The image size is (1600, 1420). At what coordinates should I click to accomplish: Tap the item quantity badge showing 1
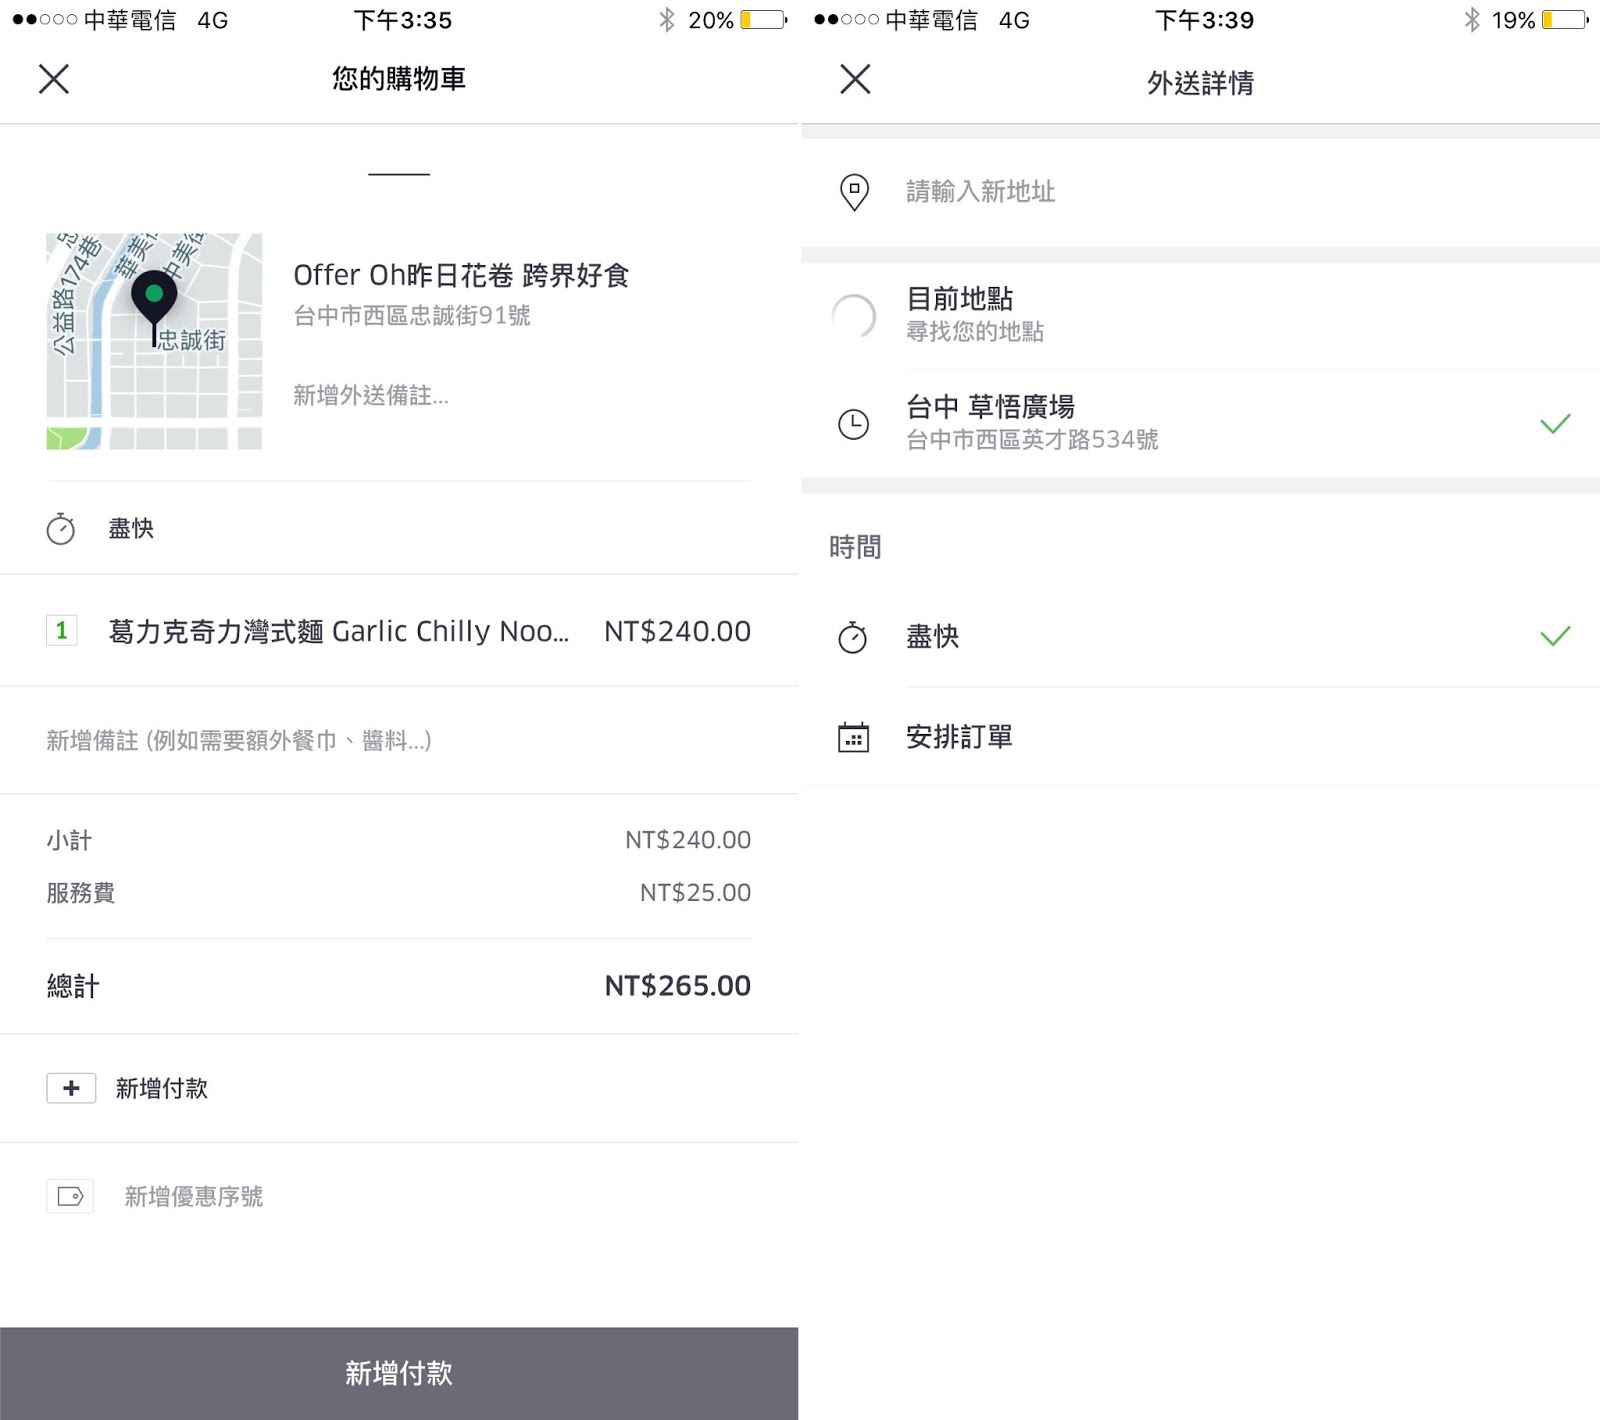62,631
